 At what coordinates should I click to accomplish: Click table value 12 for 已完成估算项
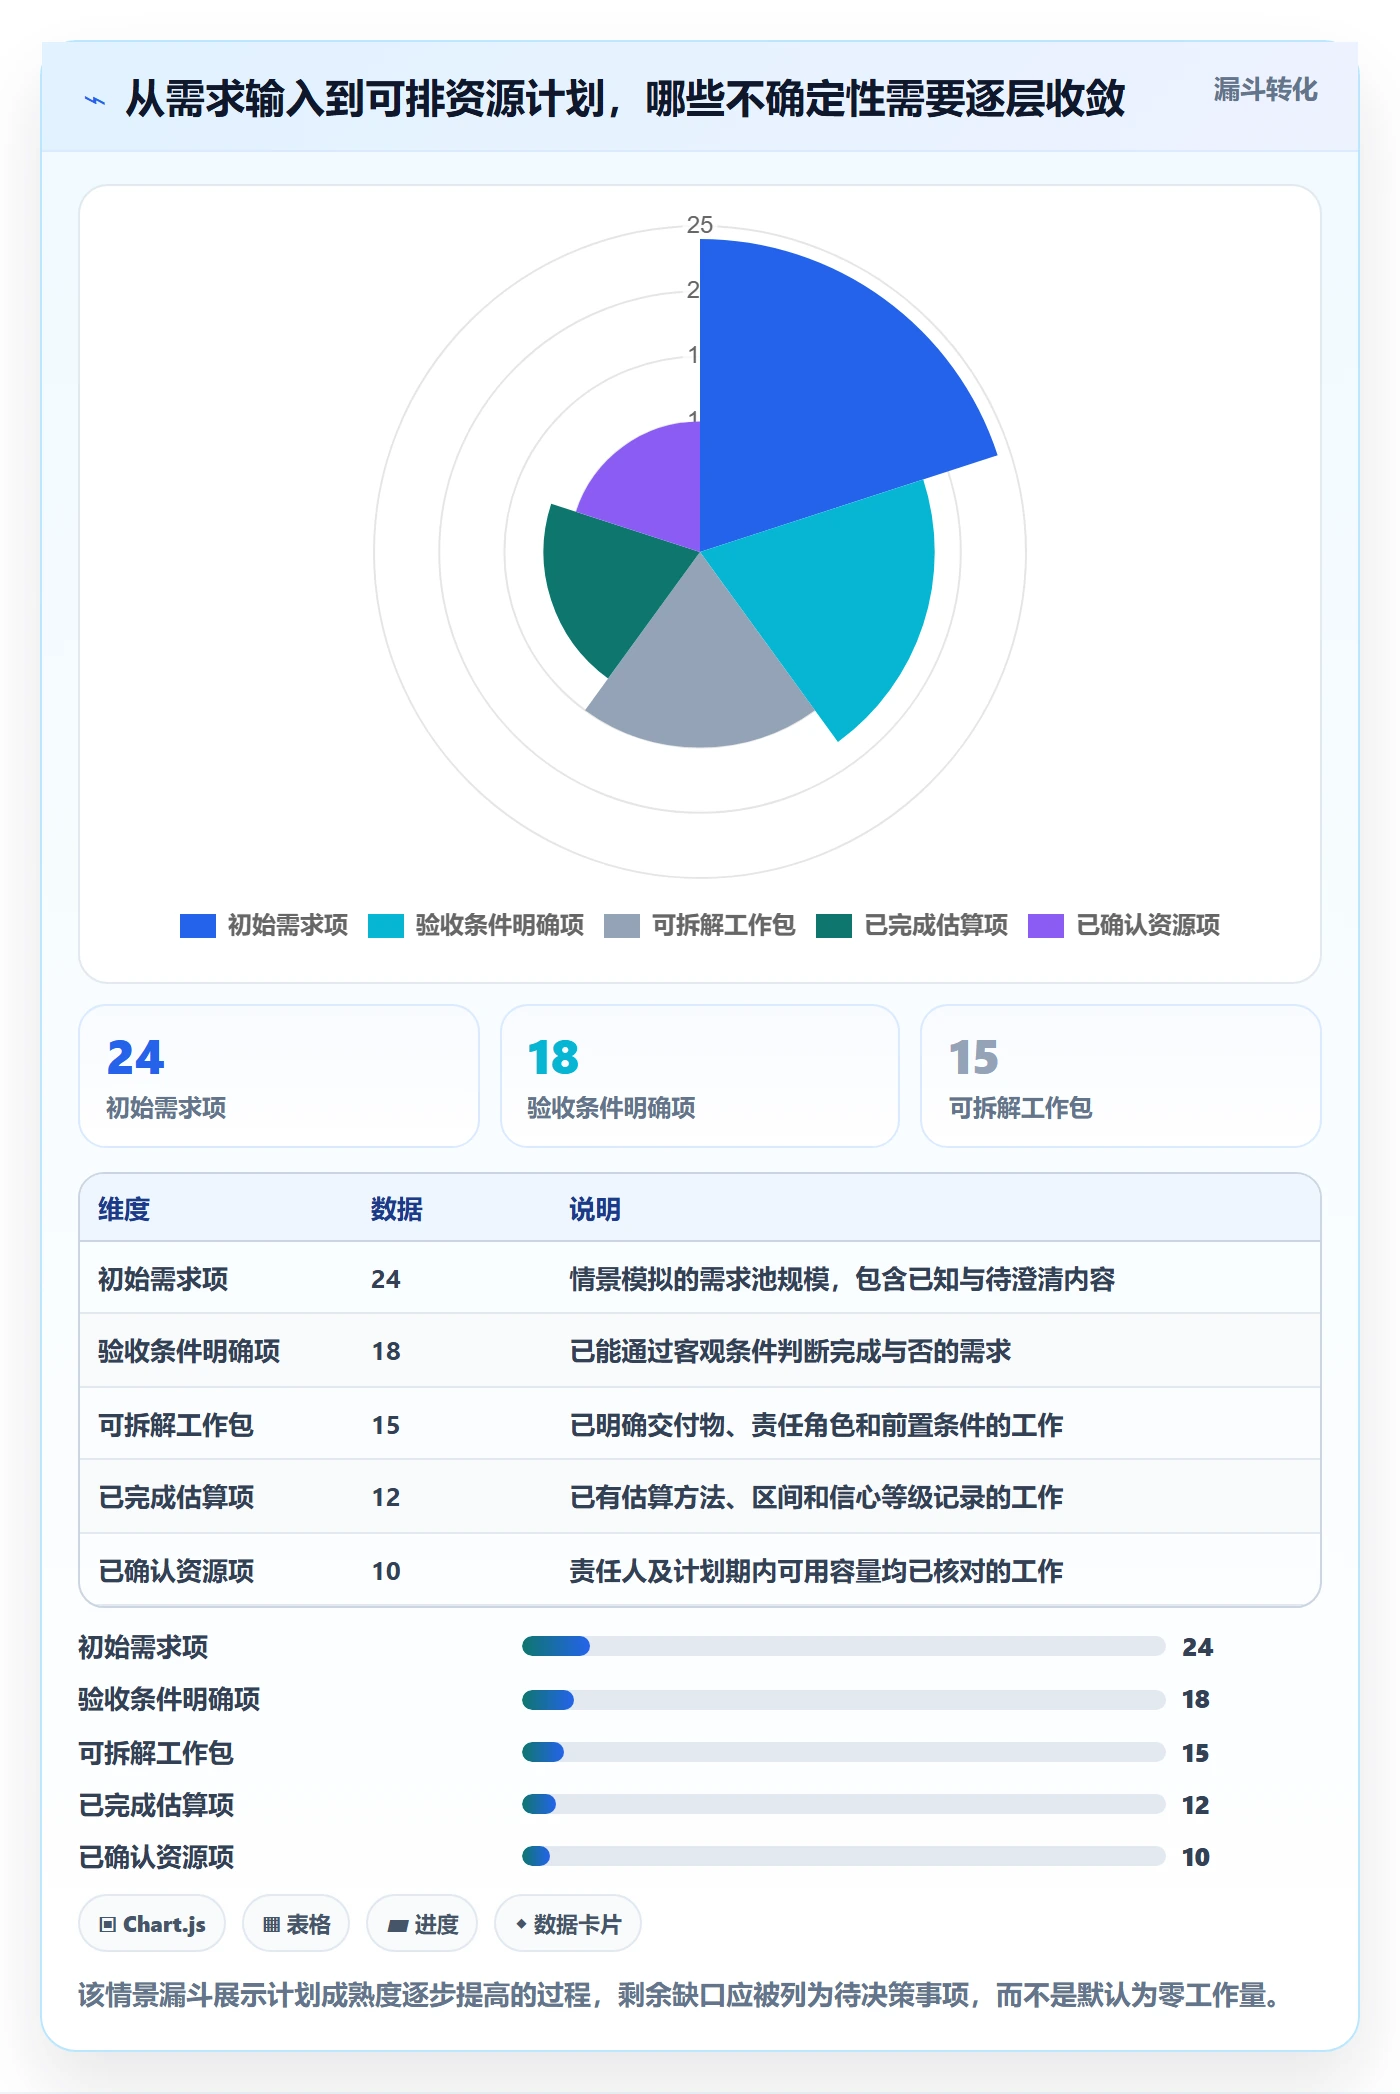(386, 1497)
